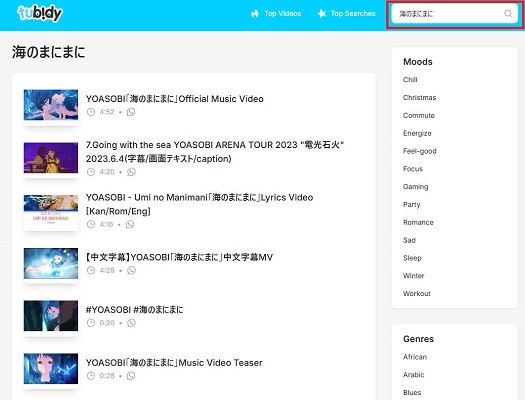The width and height of the screenshot is (525, 400).
Task: Click the 0:28 duration text
Action: tap(107, 376)
